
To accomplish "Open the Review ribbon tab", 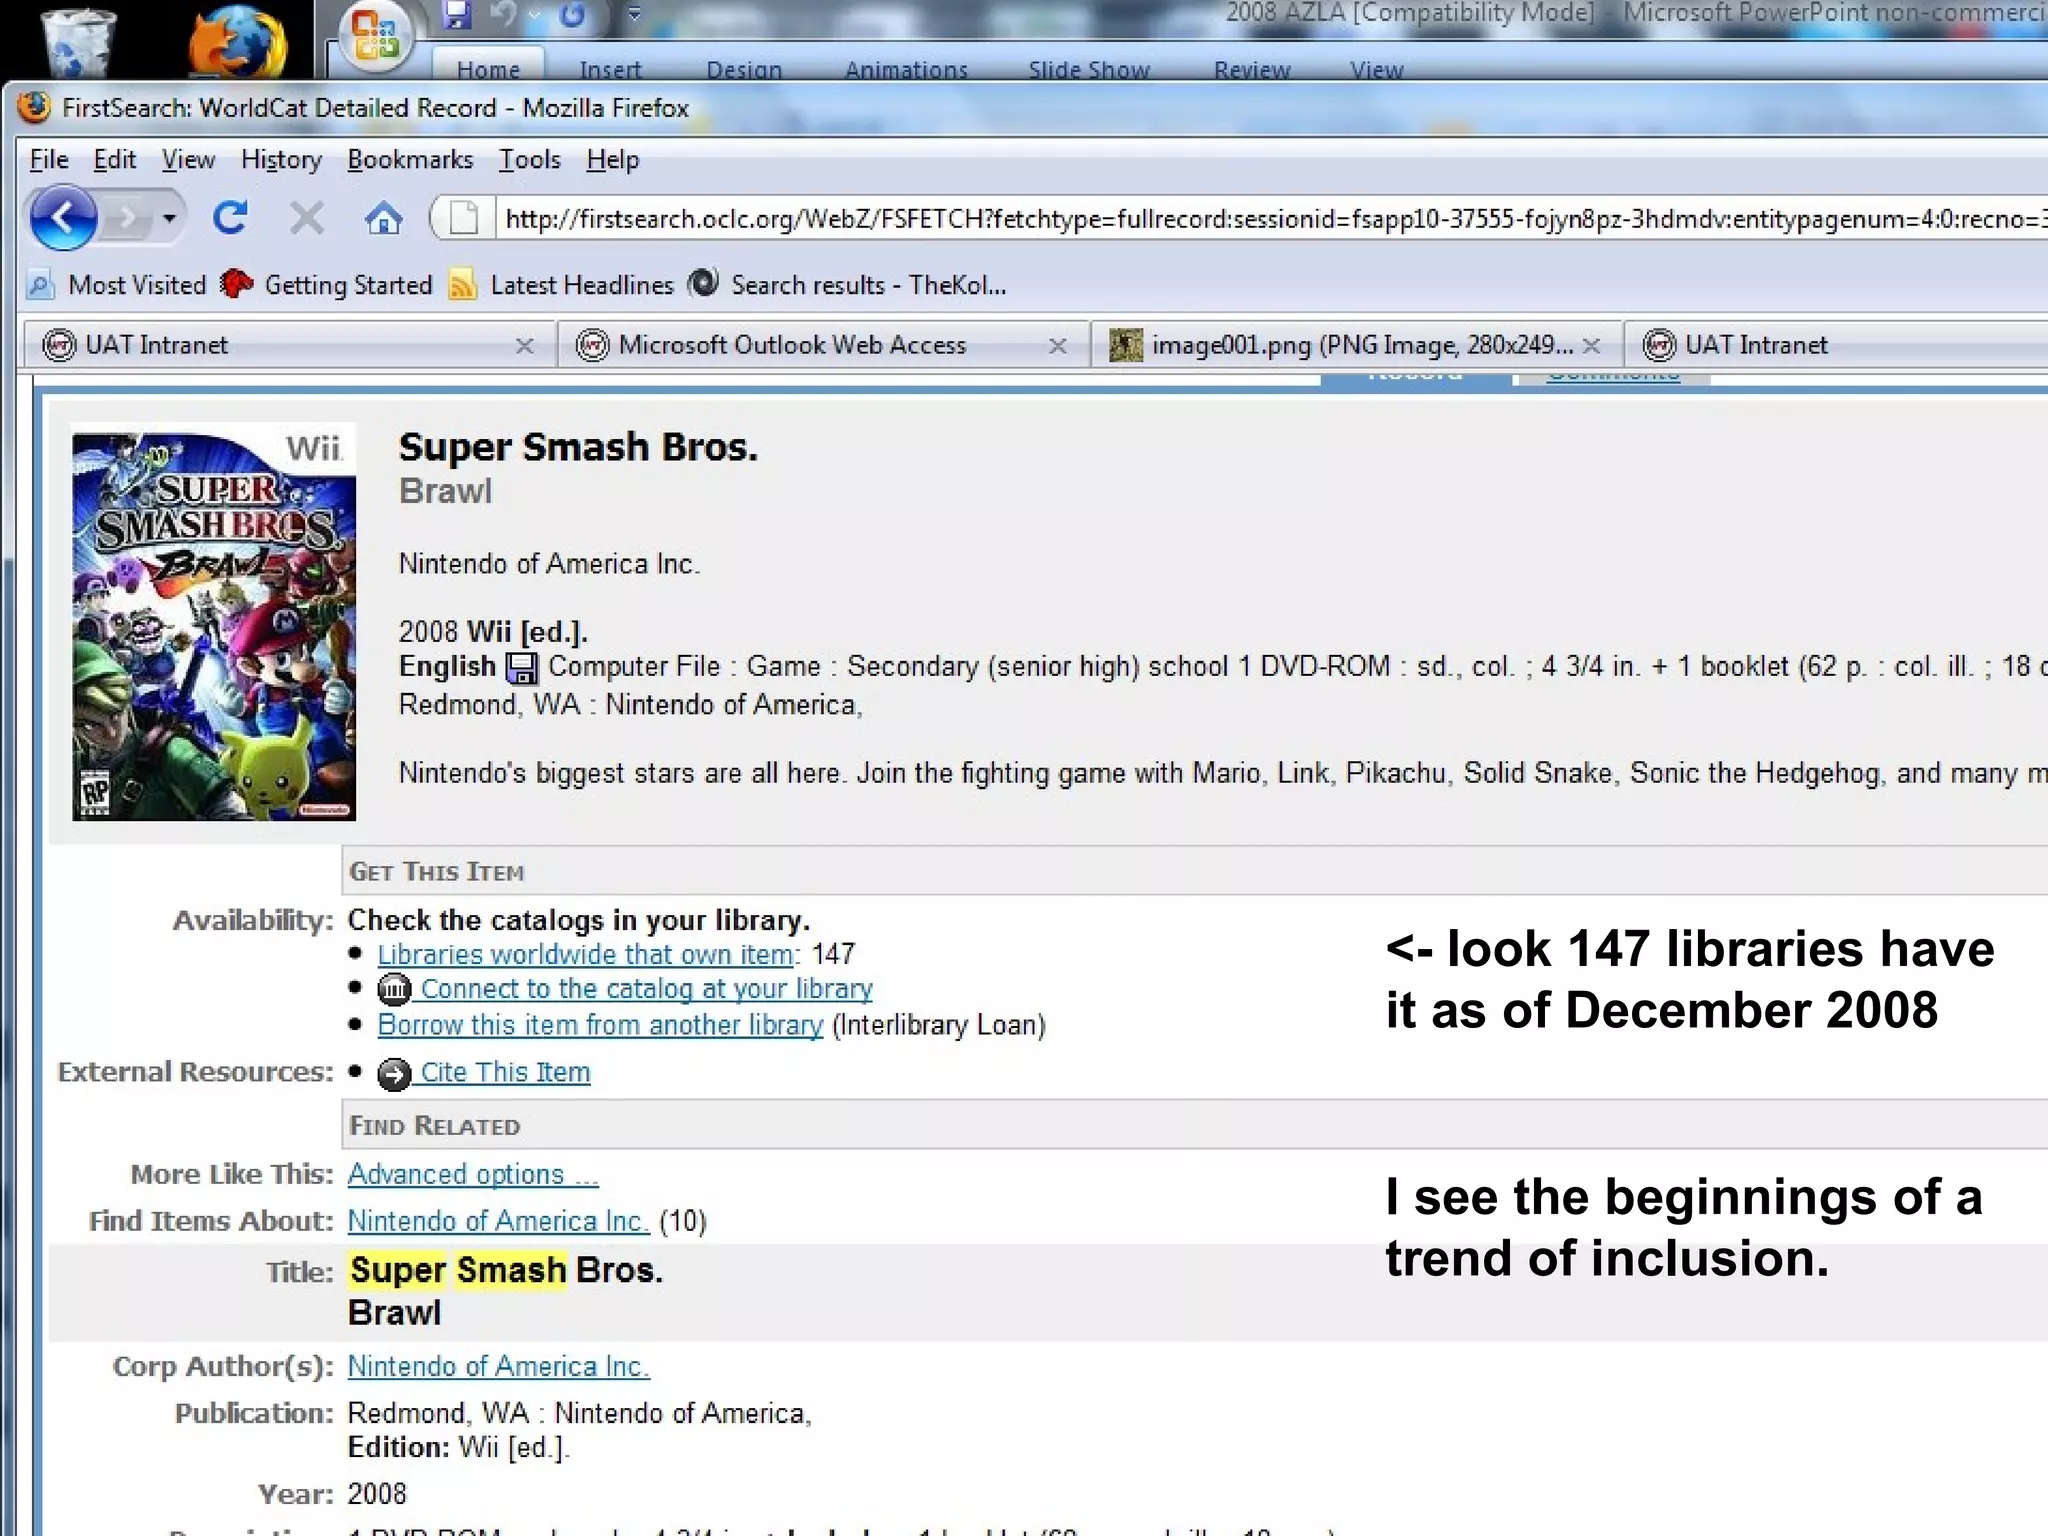I will point(1252,69).
